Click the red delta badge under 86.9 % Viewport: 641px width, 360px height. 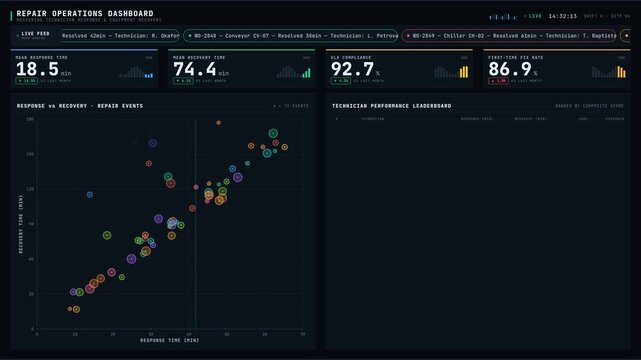click(x=498, y=81)
